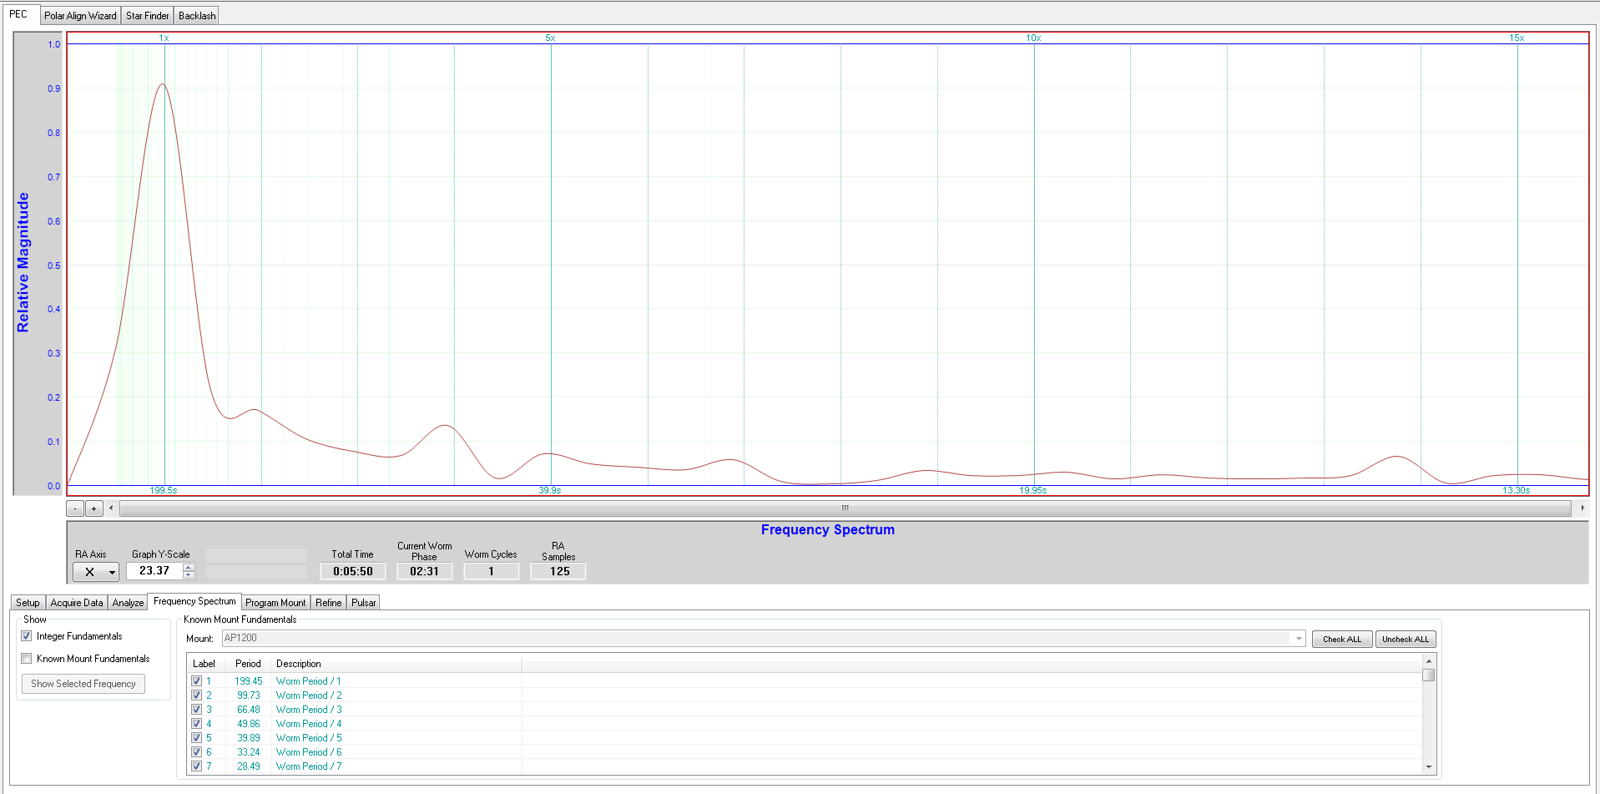The width and height of the screenshot is (1600, 794).
Task: Toggle the Integer Fundamentals checkbox
Action: (x=27, y=636)
